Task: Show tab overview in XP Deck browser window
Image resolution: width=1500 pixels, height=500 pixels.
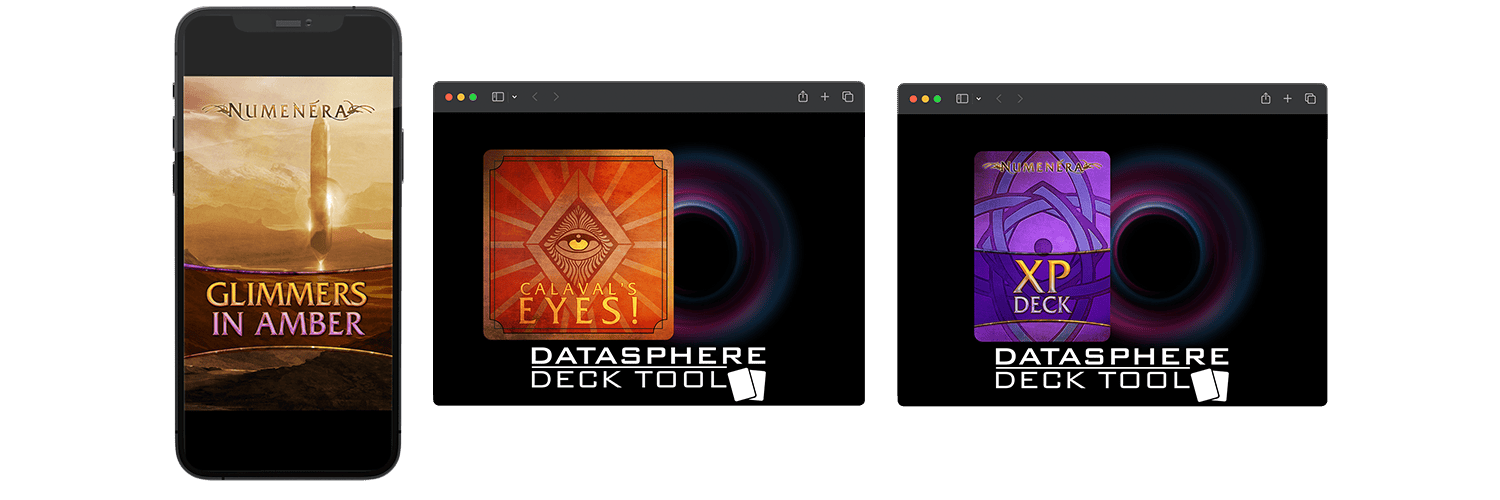Action: click(x=1310, y=98)
